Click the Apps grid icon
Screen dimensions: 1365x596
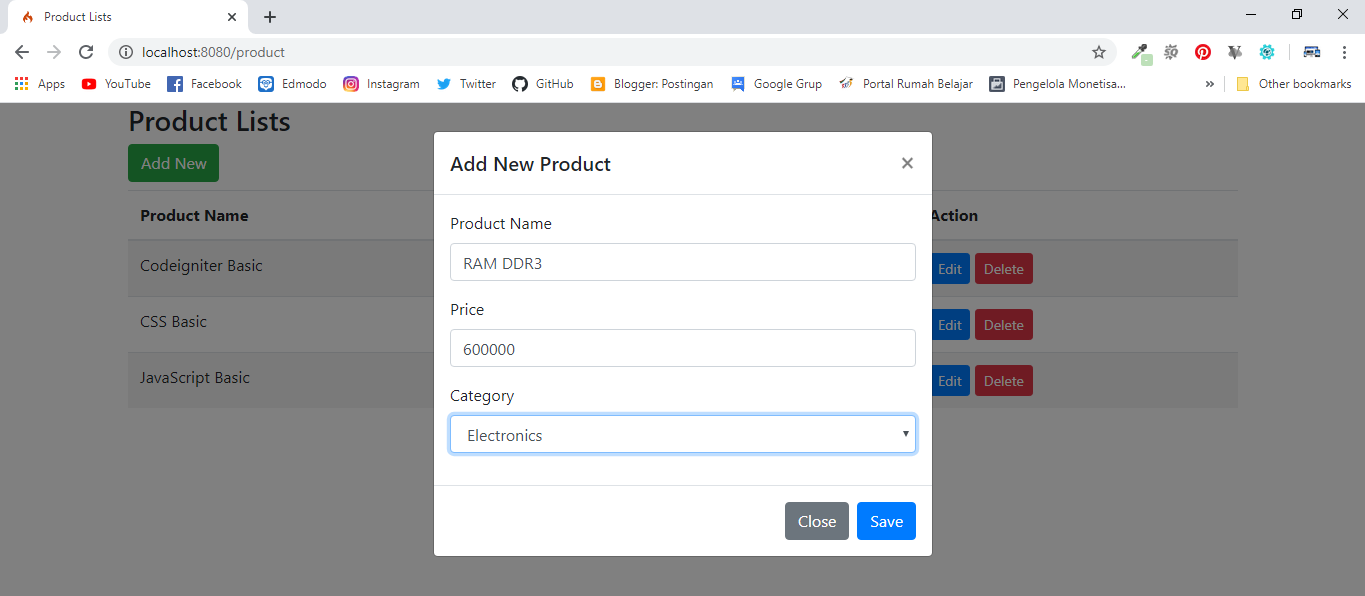[21, 84]
